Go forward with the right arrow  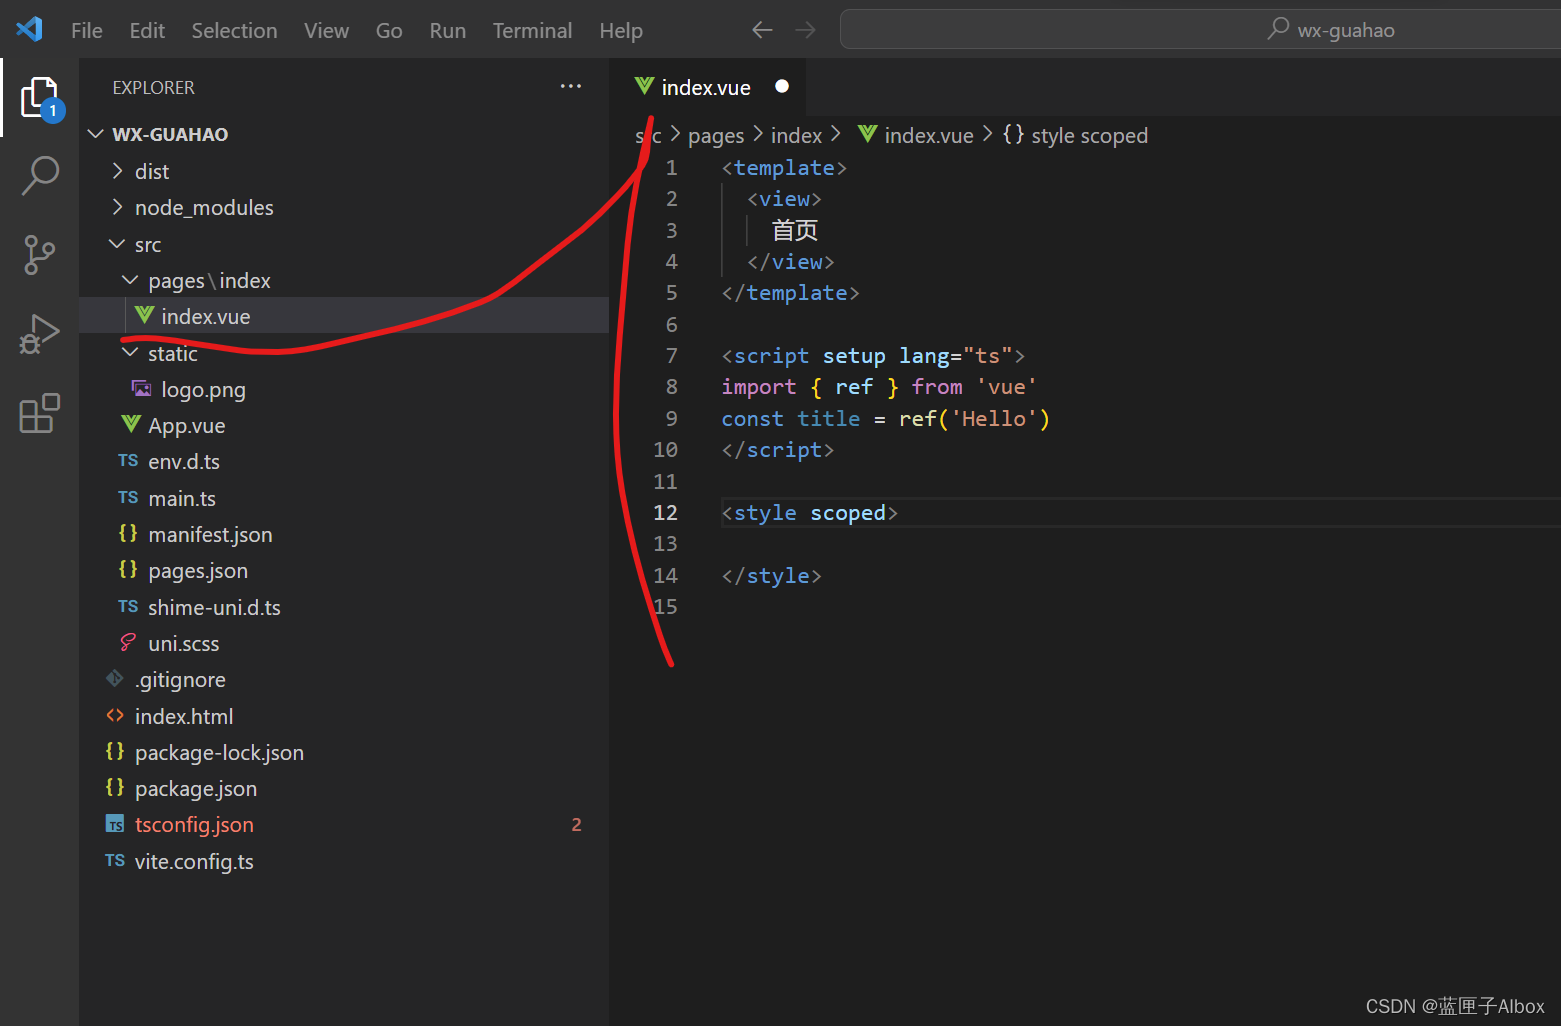point(805,30)
